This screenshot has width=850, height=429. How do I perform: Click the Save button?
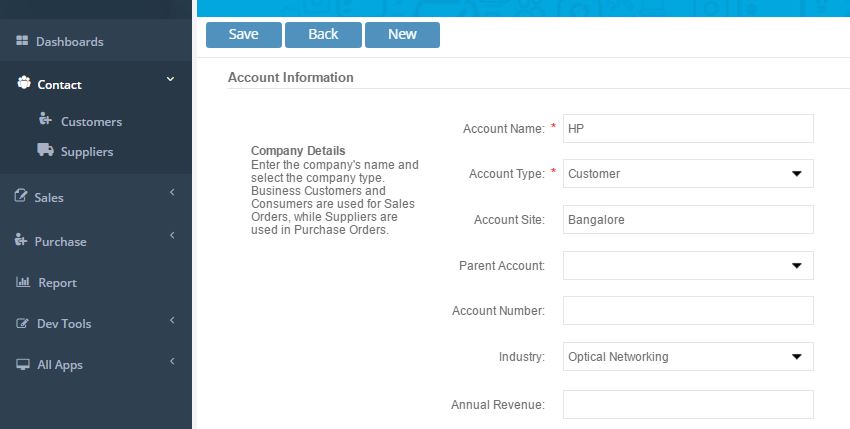click(x=244, y=35)
